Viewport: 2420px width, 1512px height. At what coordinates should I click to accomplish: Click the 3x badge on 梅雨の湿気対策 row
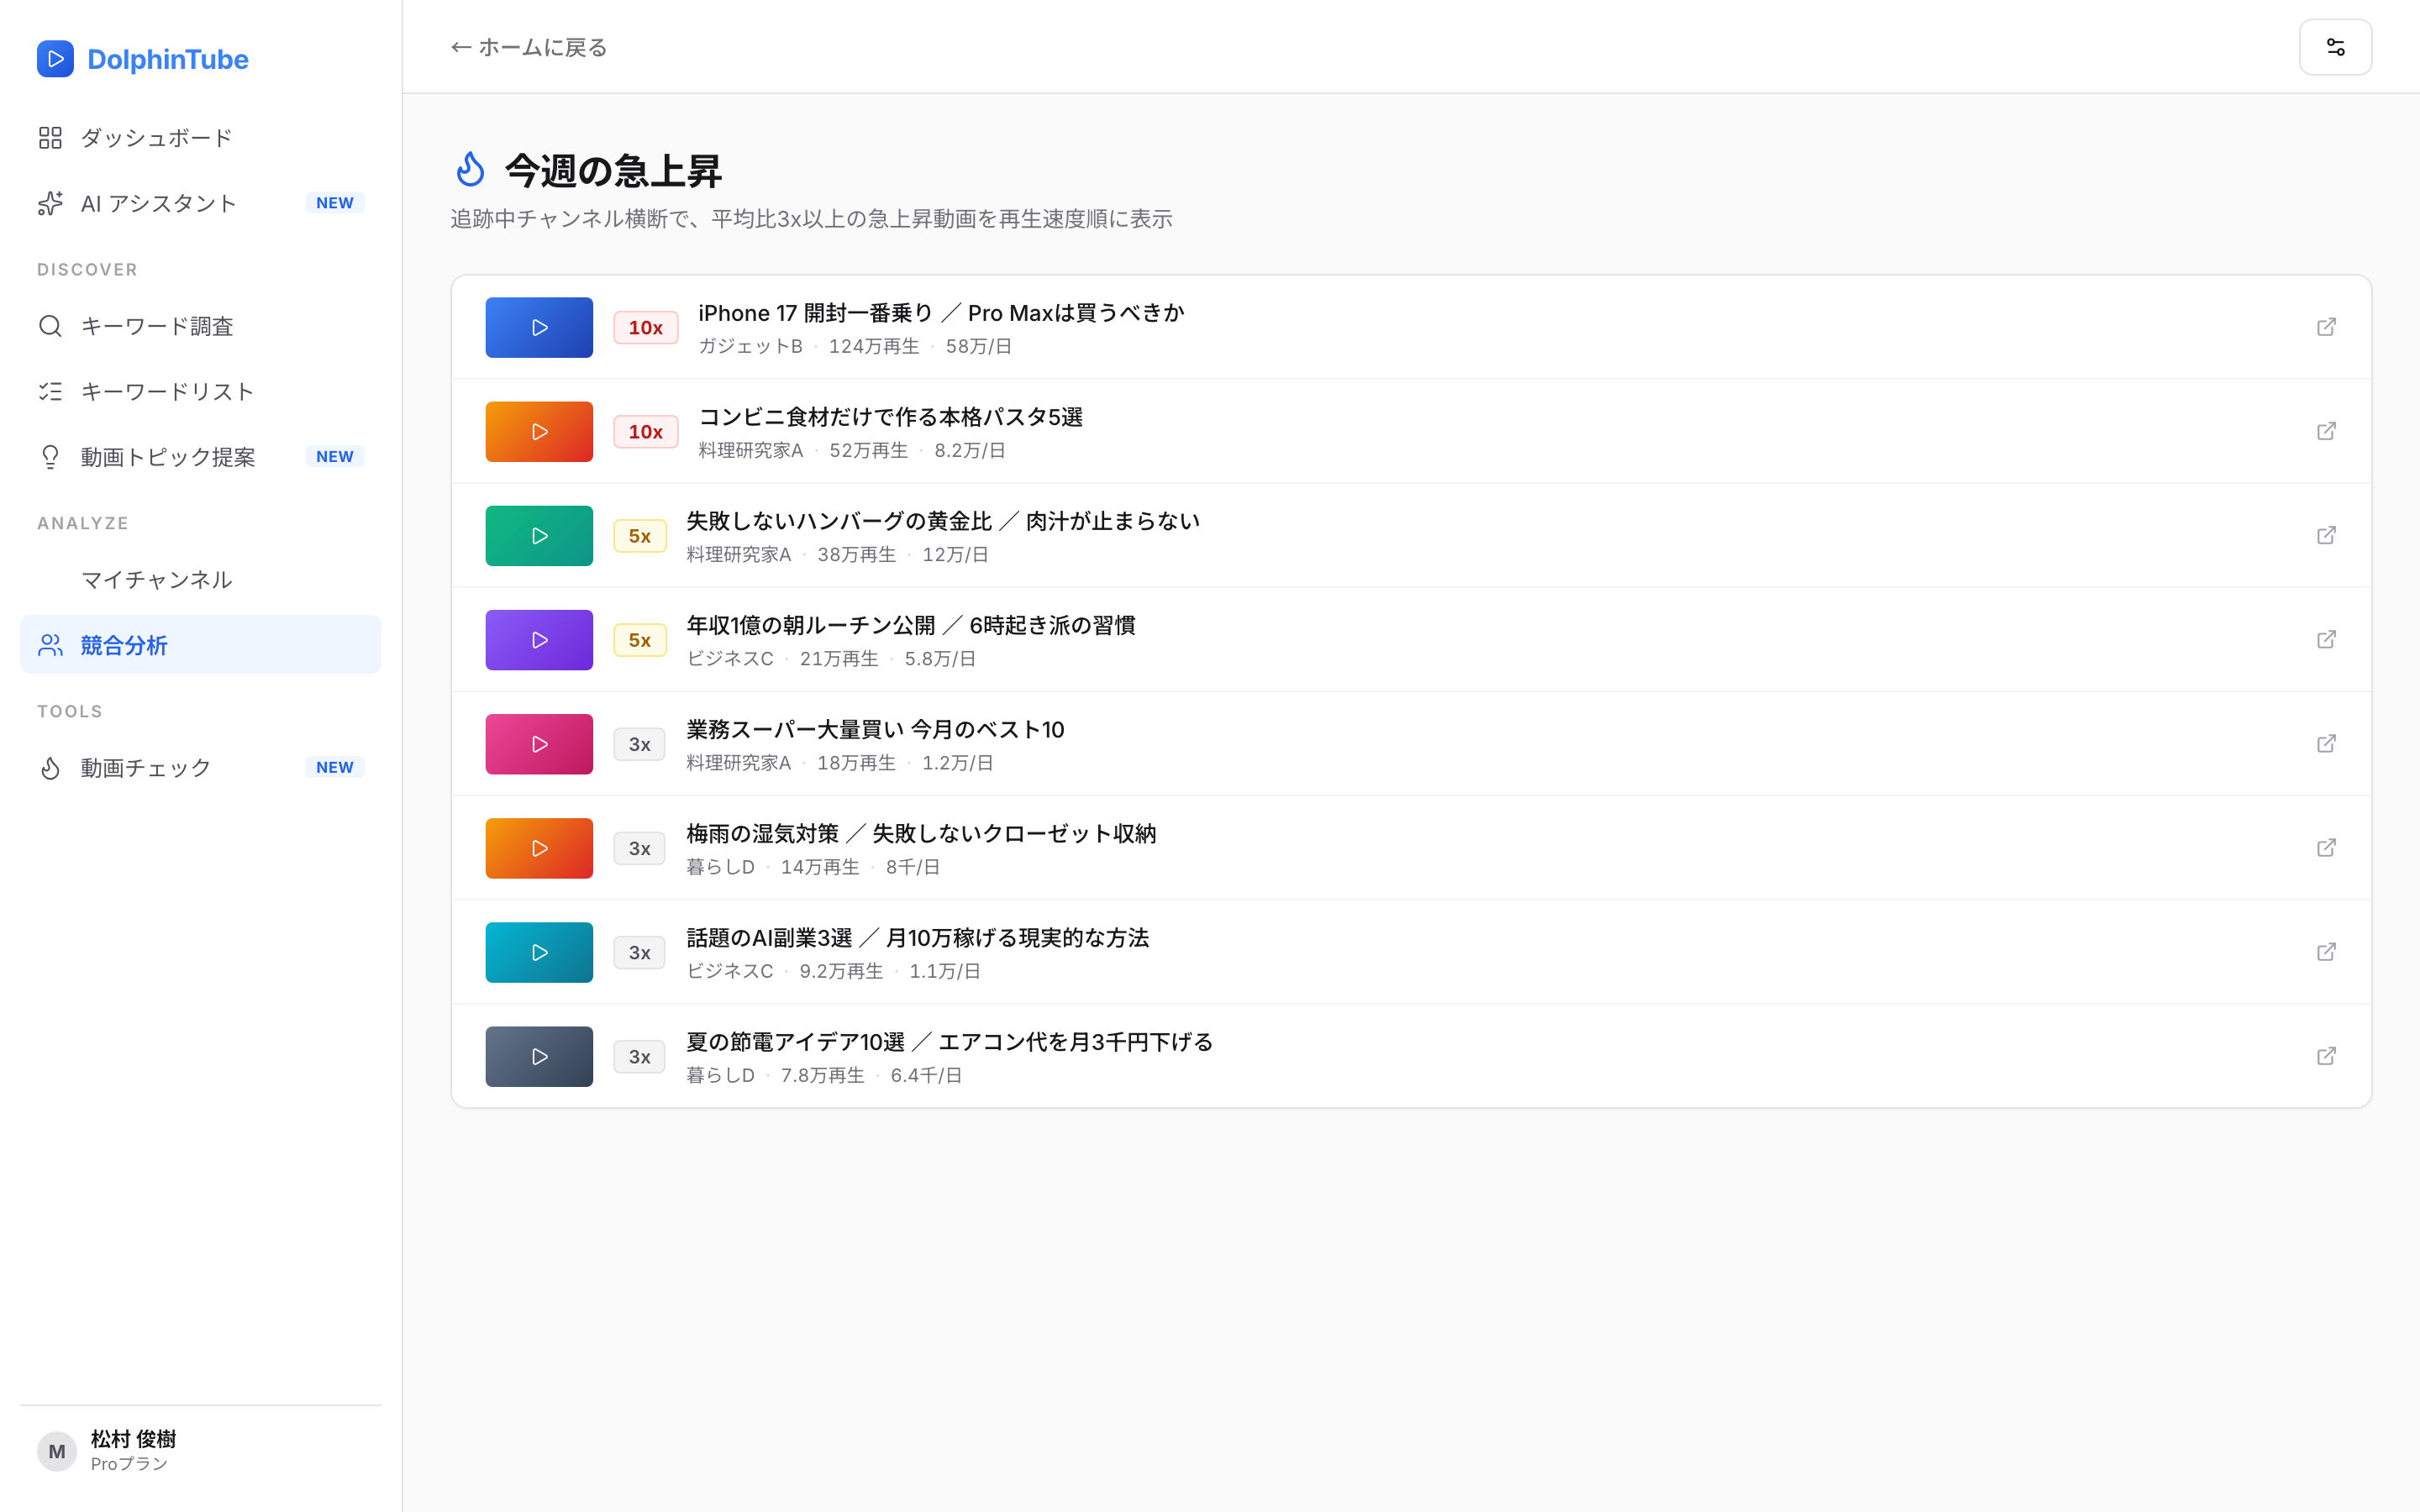point(639,848)
